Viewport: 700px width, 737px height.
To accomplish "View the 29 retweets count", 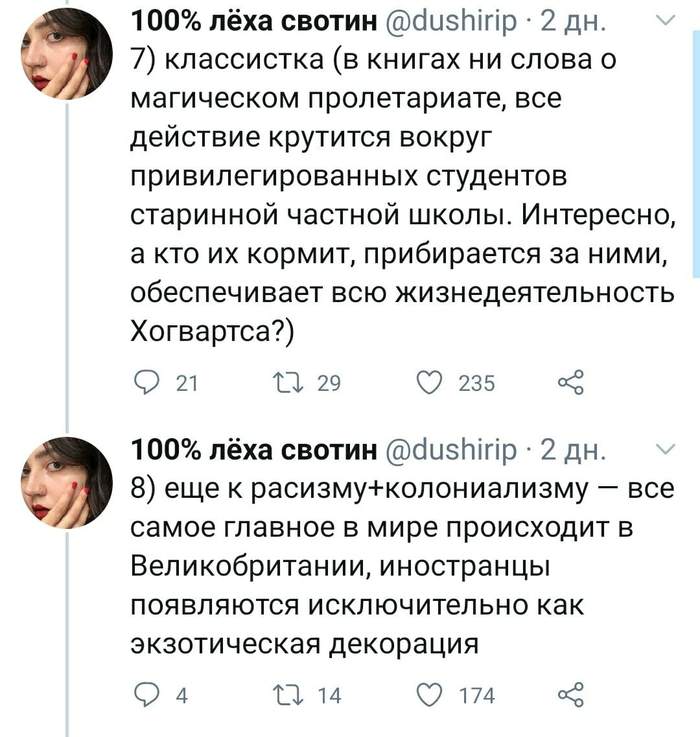I will click(x=328, y=382).
